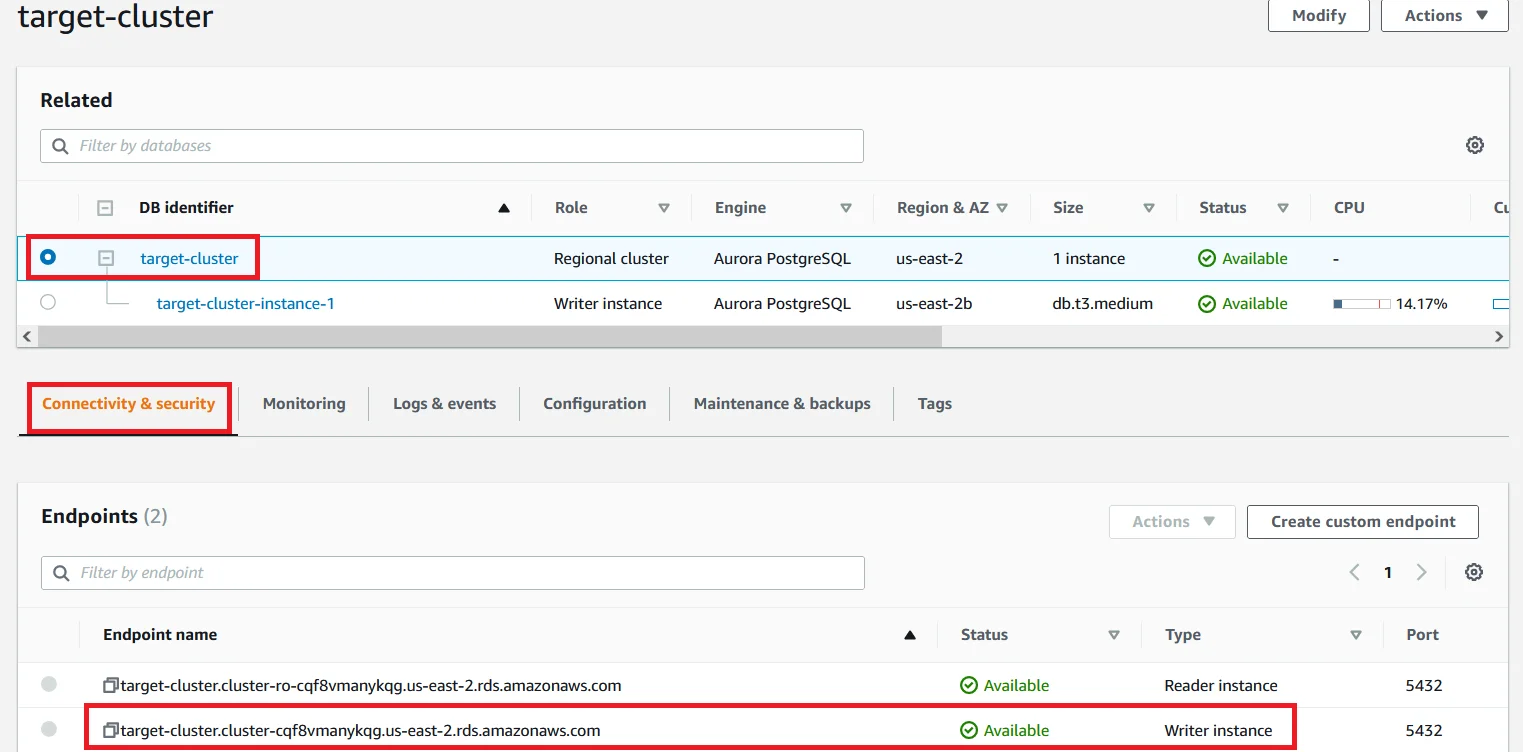This screenshot has height=752, width=1523.
Task: Sort by DB identifier ascending arrow
Action: point(504,208)
